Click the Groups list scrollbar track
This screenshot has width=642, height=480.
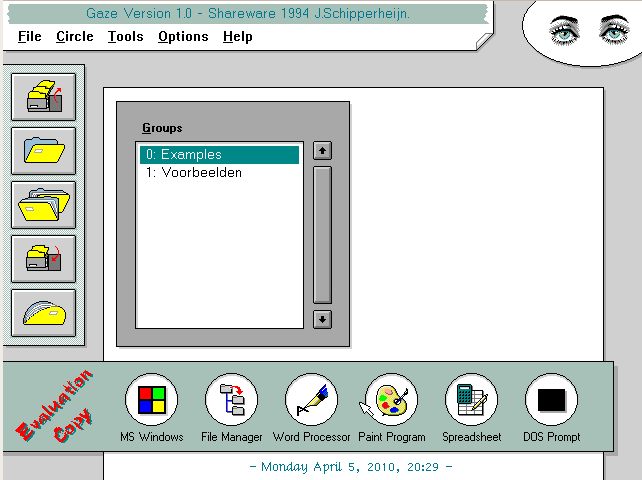[322, 235]
